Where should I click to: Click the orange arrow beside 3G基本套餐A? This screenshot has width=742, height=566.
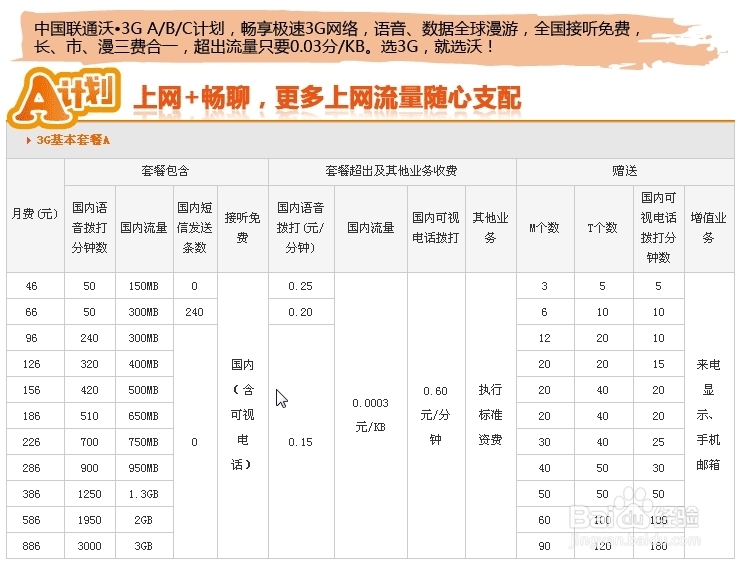pos(29,141)
